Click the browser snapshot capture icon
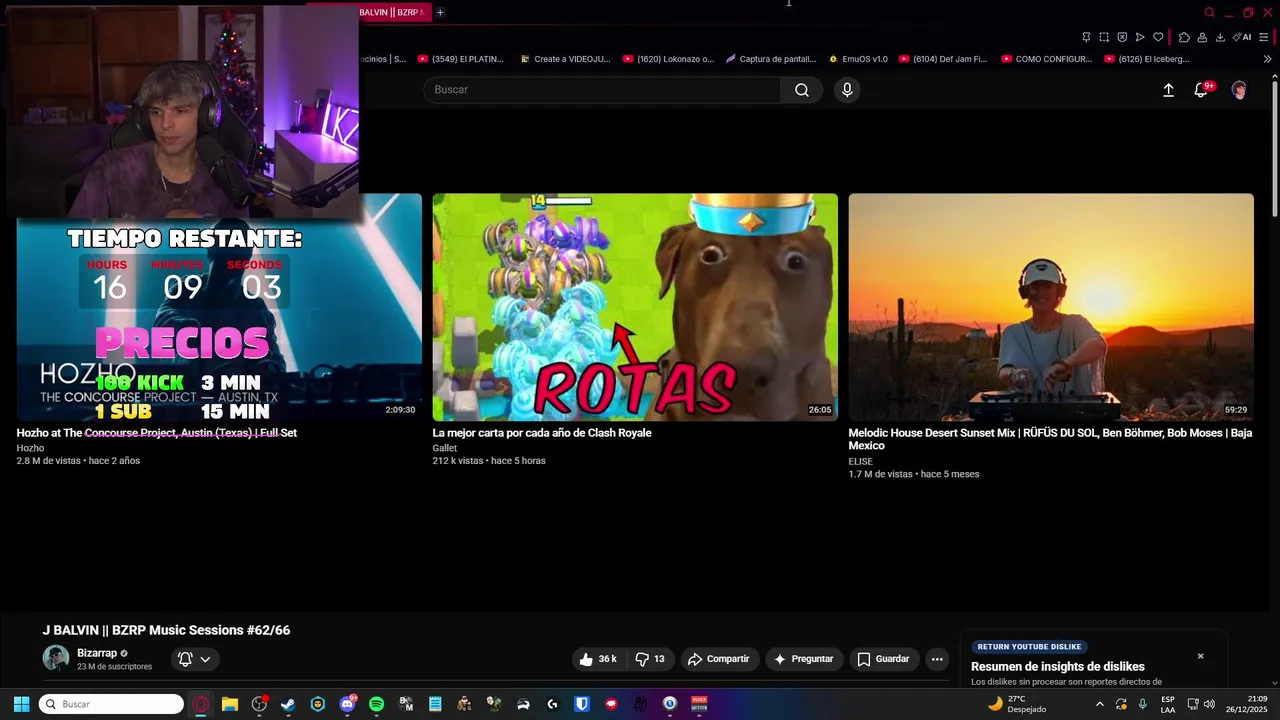The image size is (1280, 720). (x=1104, y=37)
